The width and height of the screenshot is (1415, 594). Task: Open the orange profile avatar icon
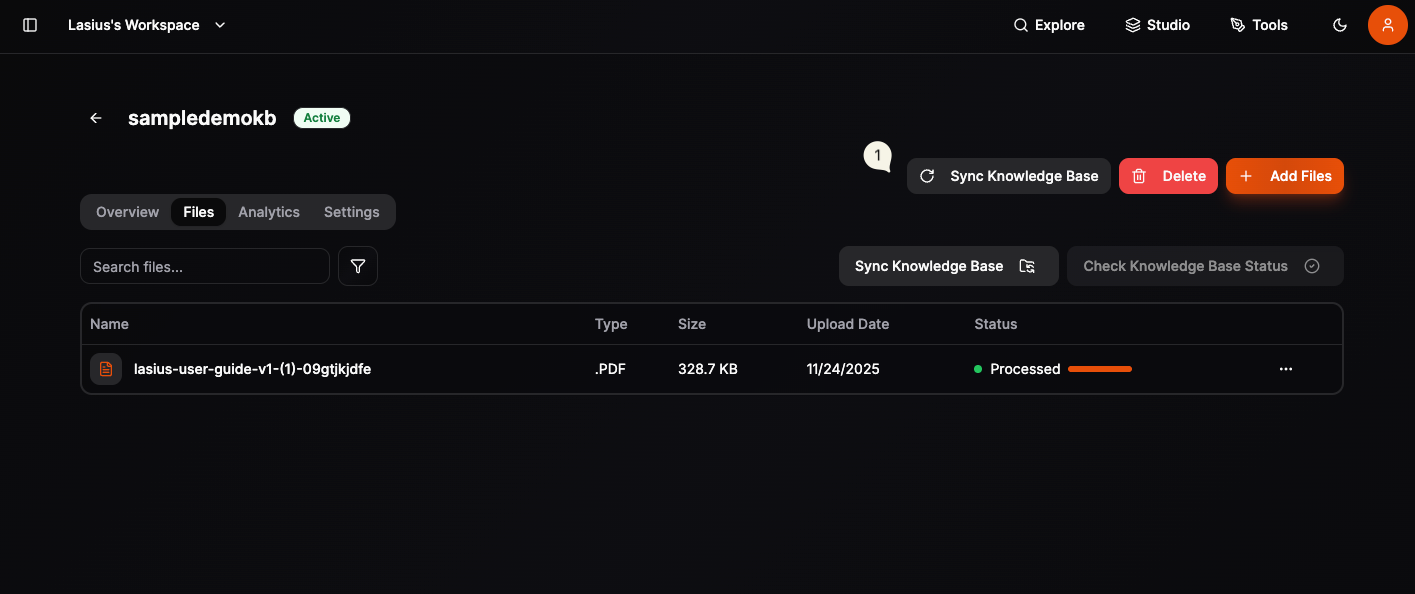click(x=1388, y=25)
